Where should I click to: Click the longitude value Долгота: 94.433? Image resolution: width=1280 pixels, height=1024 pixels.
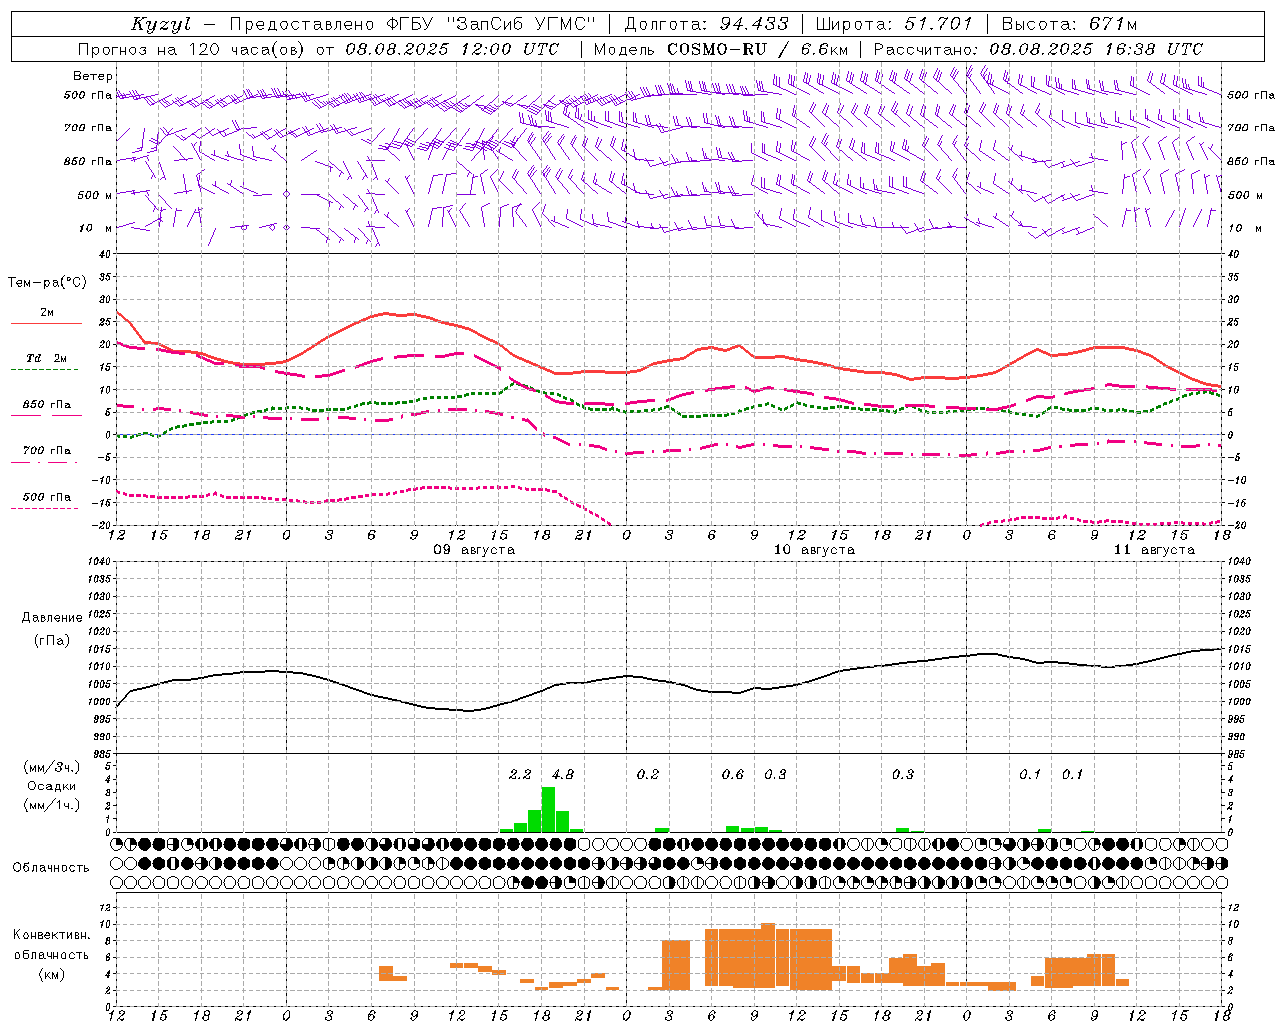[706, 24]
